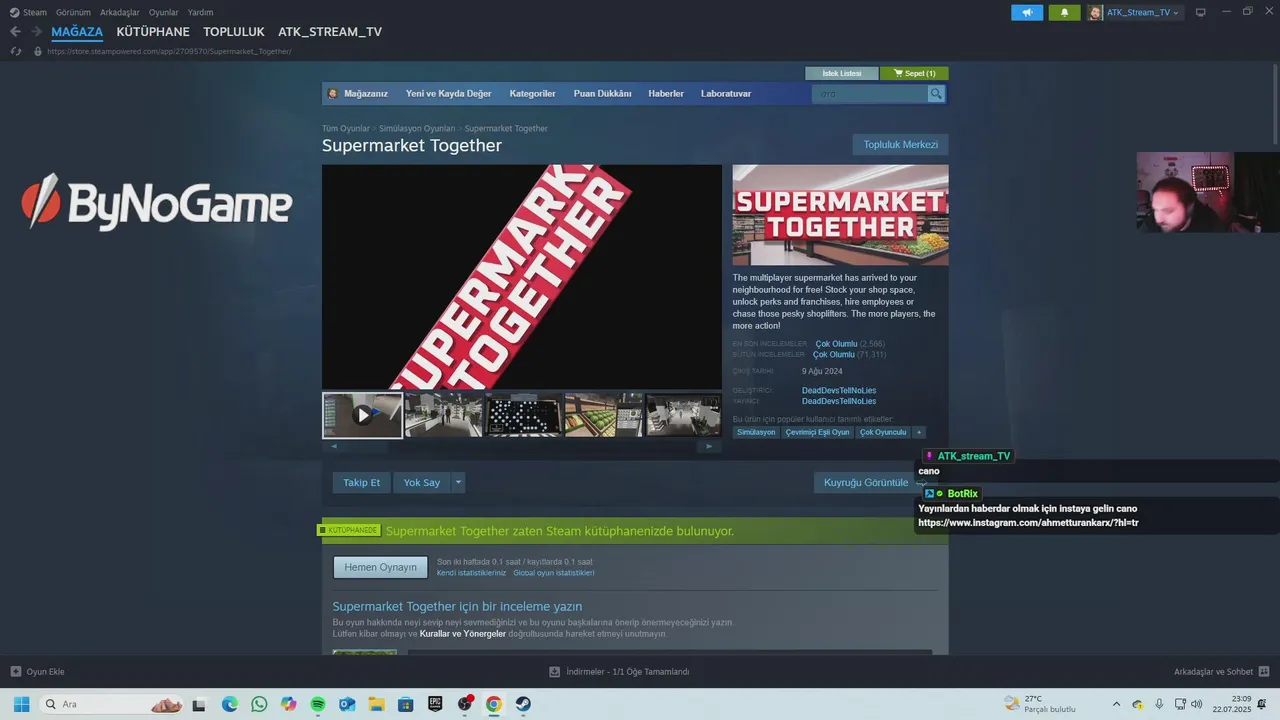Open Microsoft Store from the taskbar

point(406,704)
